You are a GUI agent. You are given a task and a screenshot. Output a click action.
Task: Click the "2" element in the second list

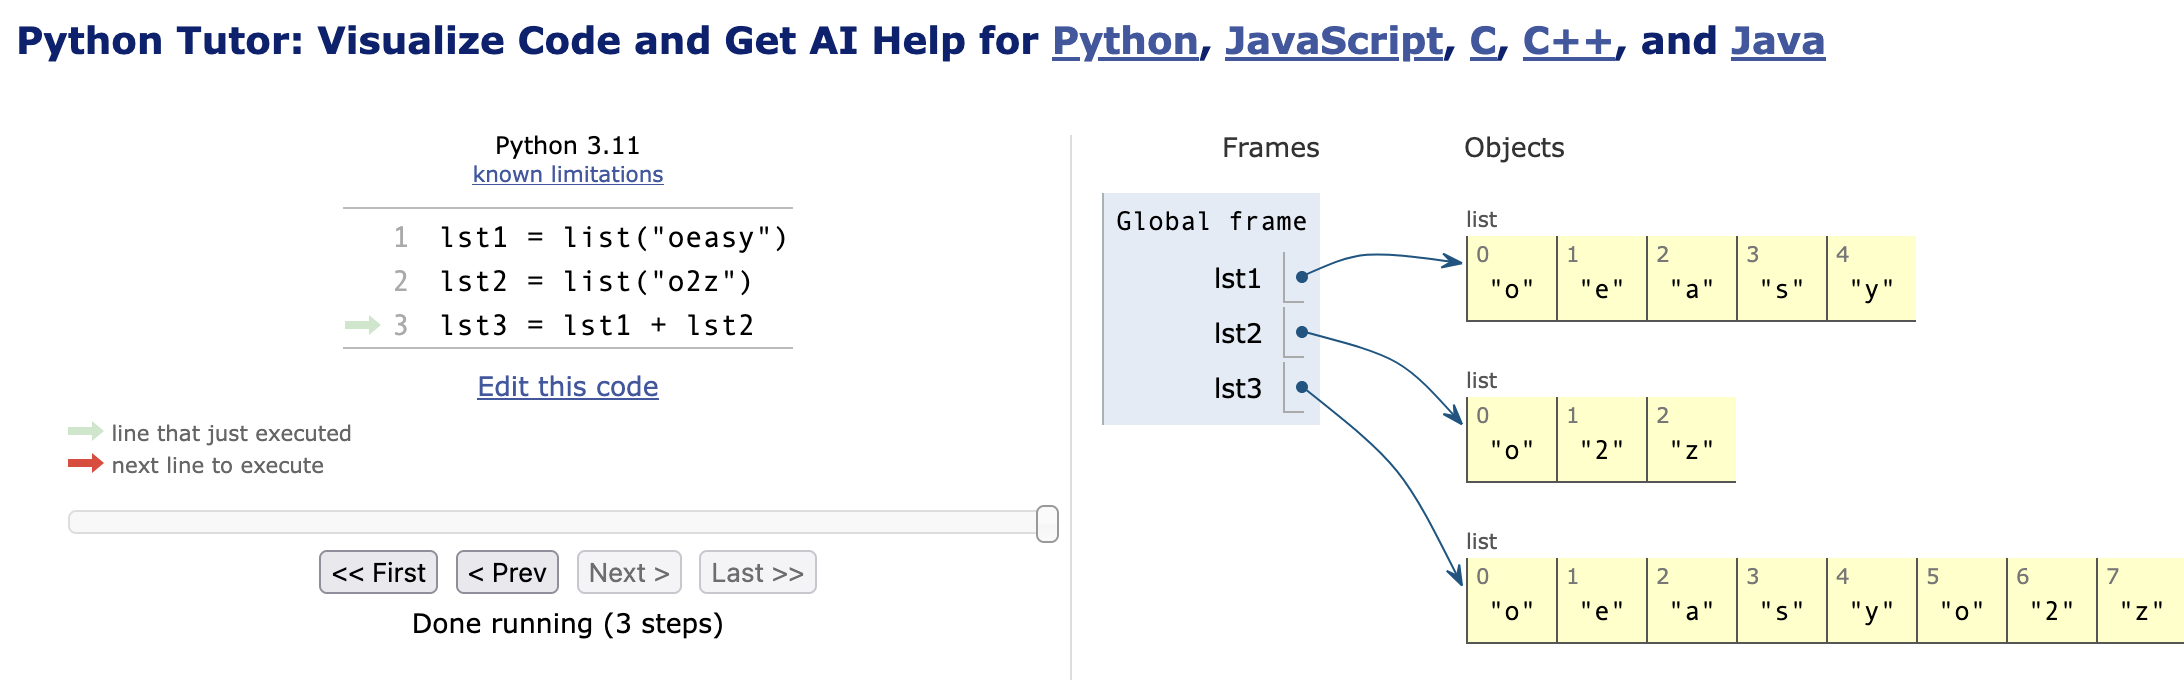[1601, 450]
